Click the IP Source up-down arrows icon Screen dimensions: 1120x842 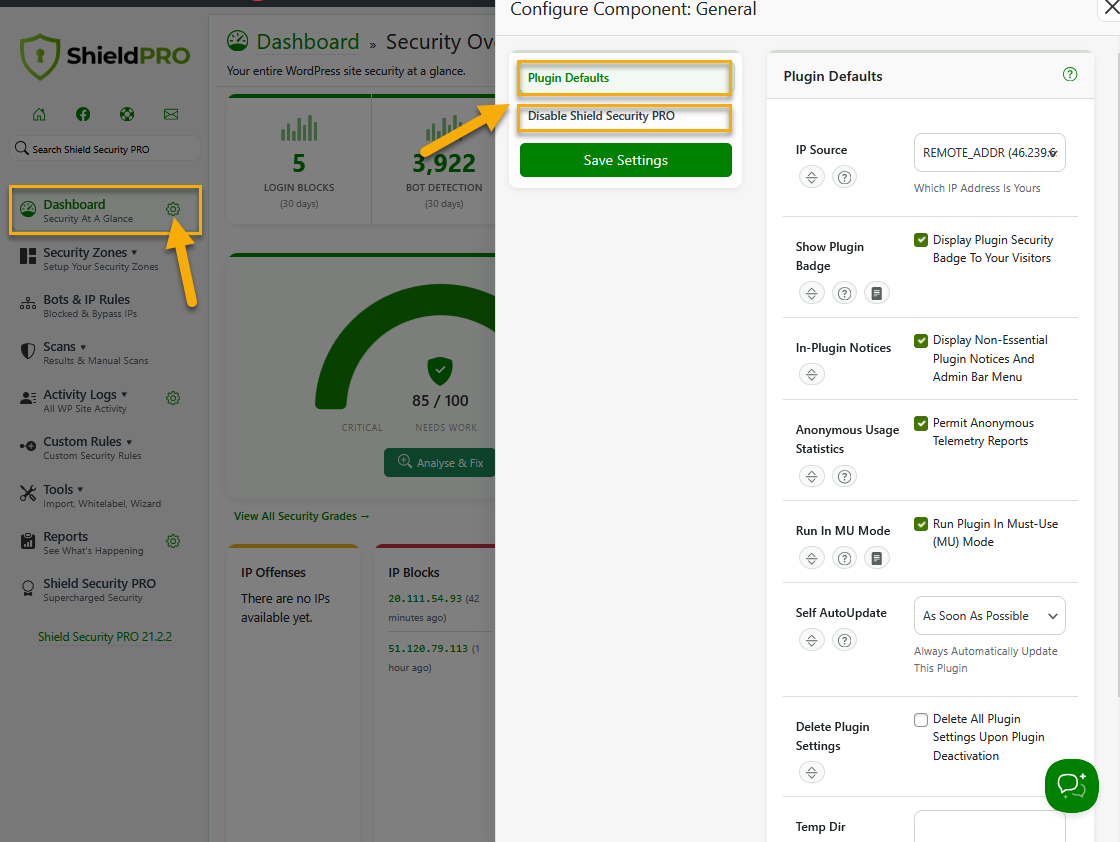tap(811, 177)
